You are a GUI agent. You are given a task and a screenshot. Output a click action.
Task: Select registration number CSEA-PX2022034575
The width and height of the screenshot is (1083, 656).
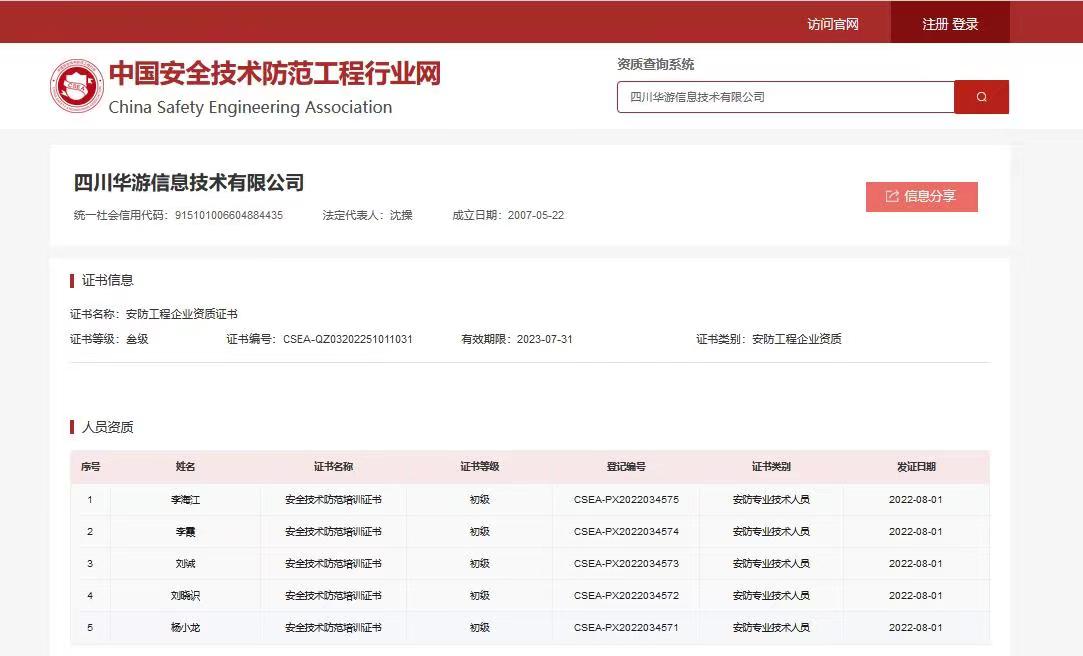pyautogui.click(x=626, y=499)
